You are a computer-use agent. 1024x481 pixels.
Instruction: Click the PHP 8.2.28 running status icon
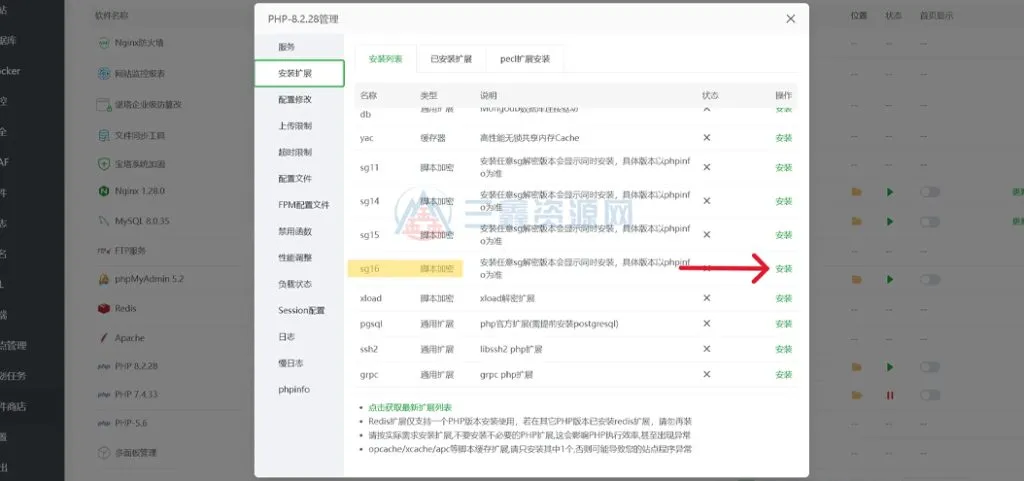tap(889, 367)
